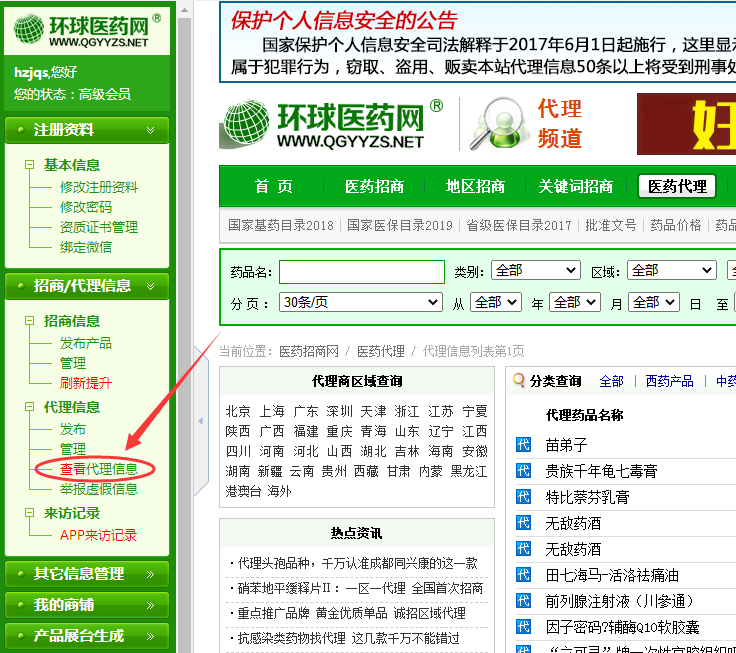The image size is (736, 653).
Task: Click the 代 icon beside 田七海马-活洛祛痛油
Action: 523,575
